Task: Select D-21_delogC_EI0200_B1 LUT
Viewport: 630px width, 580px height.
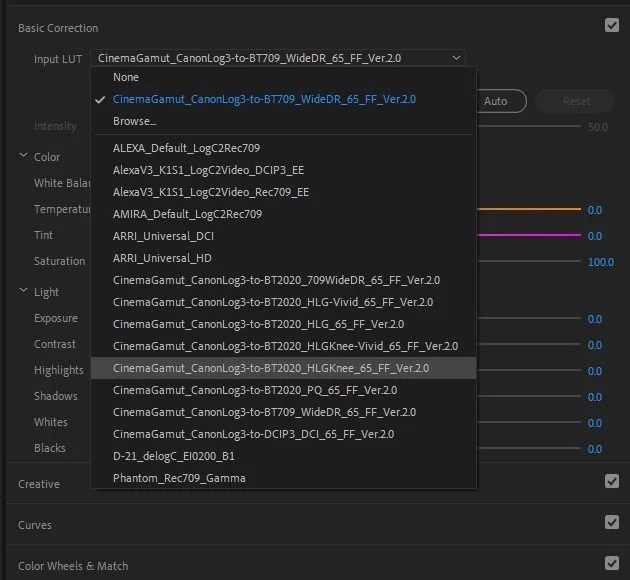Action: [x=284, y=456]
